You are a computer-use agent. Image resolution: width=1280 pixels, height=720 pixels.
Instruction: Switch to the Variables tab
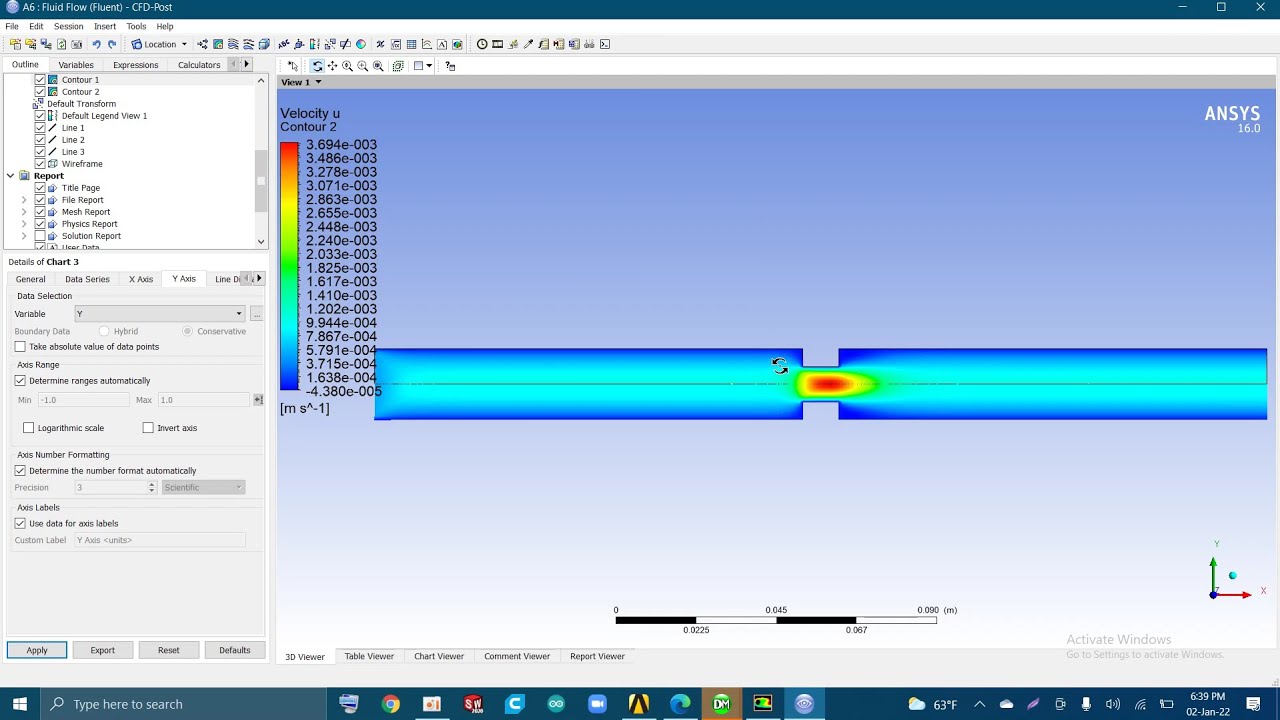pos(76,65)
